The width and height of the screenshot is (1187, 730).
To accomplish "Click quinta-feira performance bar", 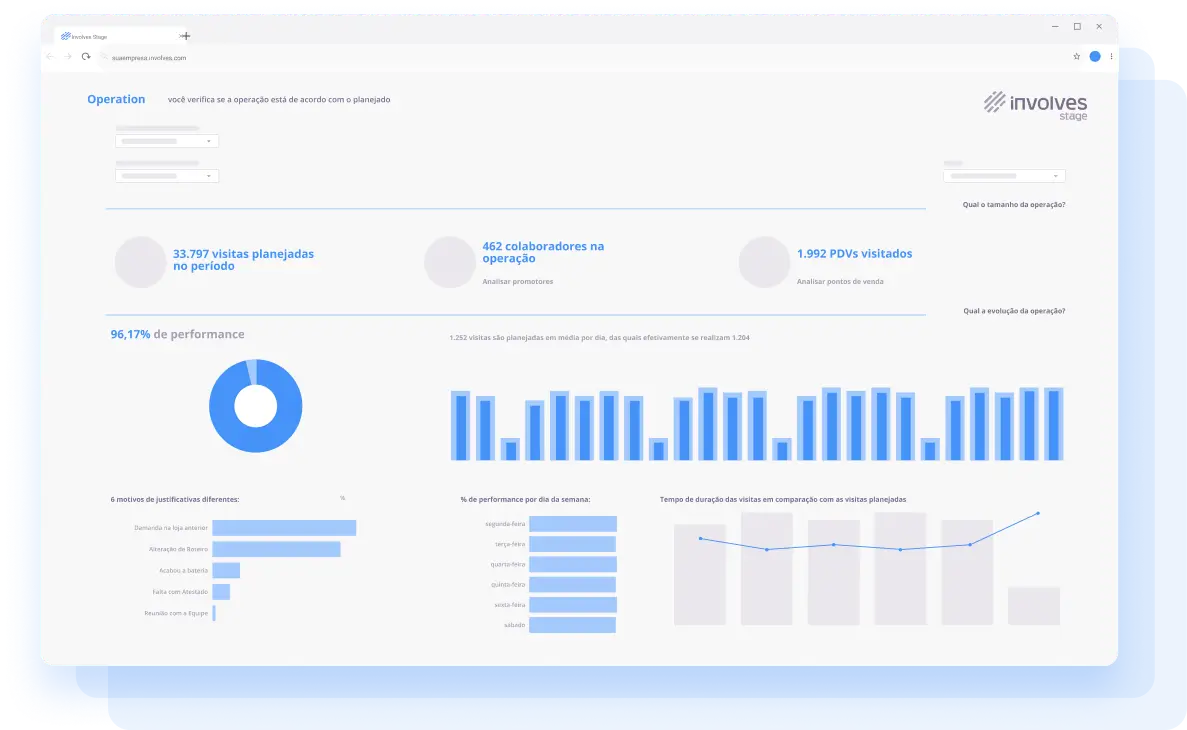I will tap(572, 585).
